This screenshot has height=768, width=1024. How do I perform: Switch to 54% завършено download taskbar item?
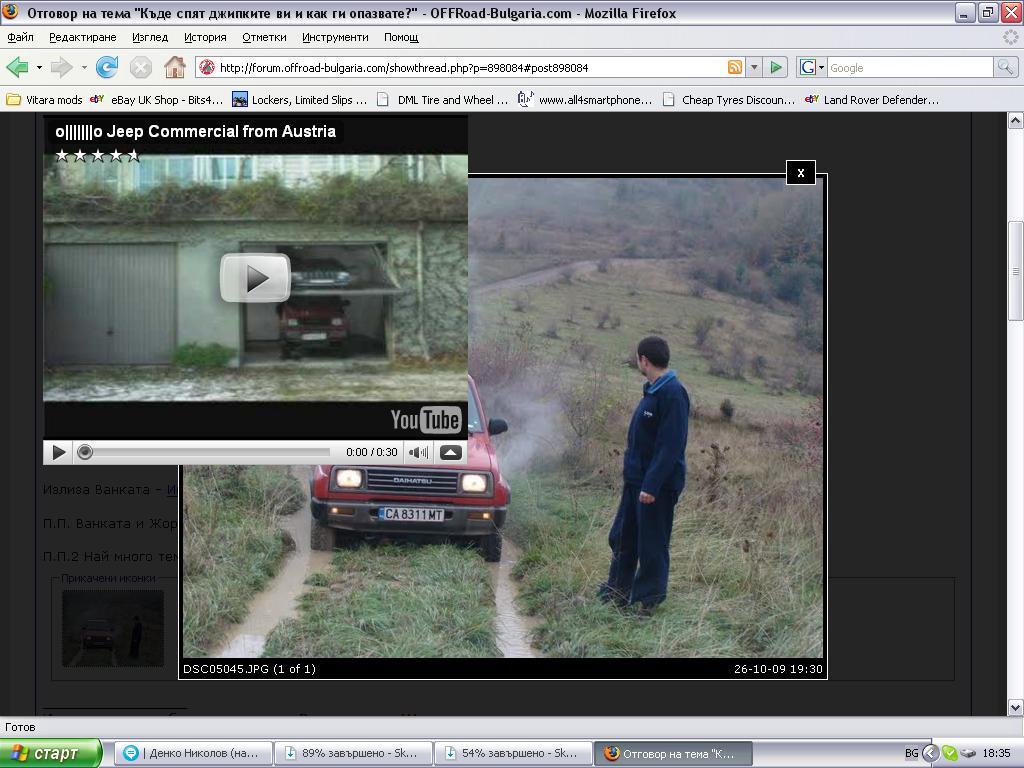click(x=513, y=754)
